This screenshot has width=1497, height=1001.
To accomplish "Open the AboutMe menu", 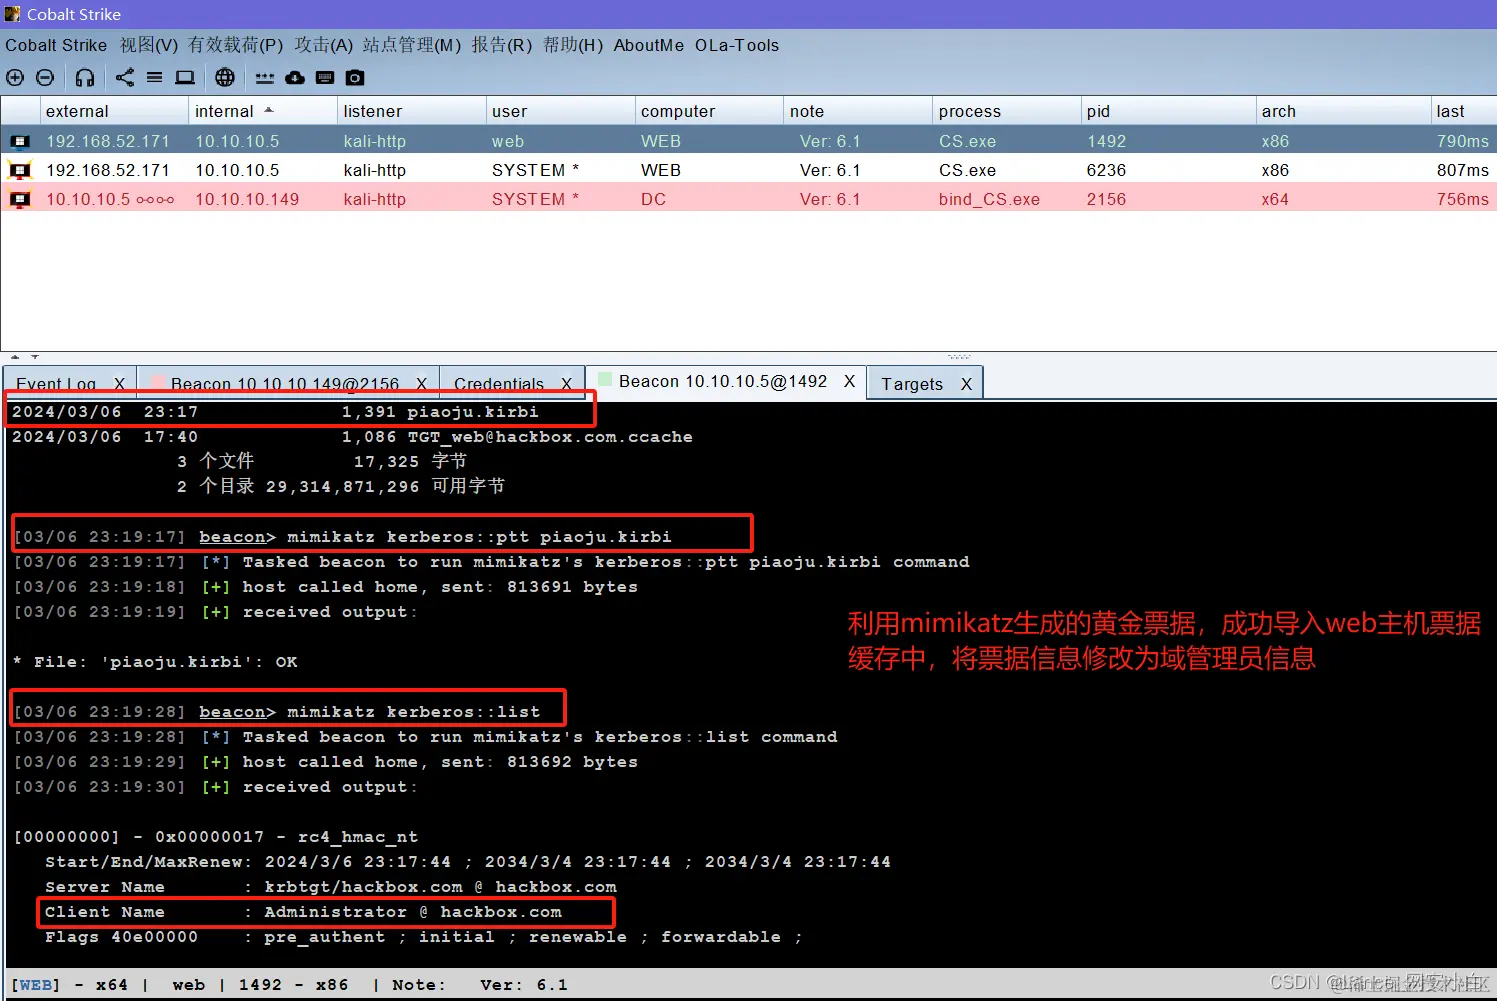I will point(649,45).
